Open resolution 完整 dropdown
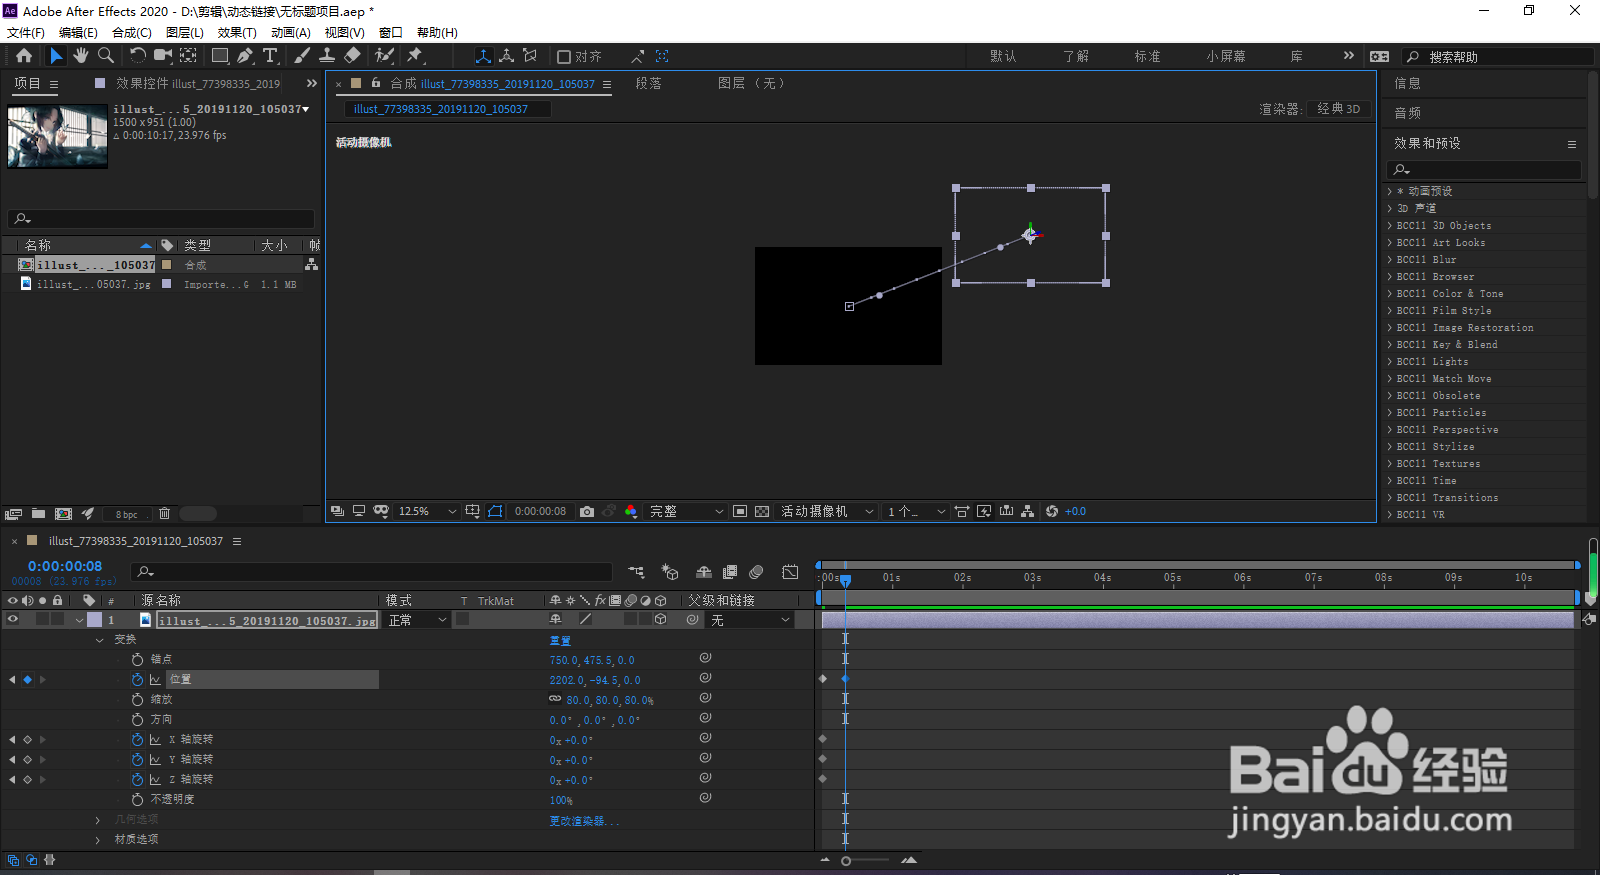The image size is (1600, 875). (x=686, y=511)
